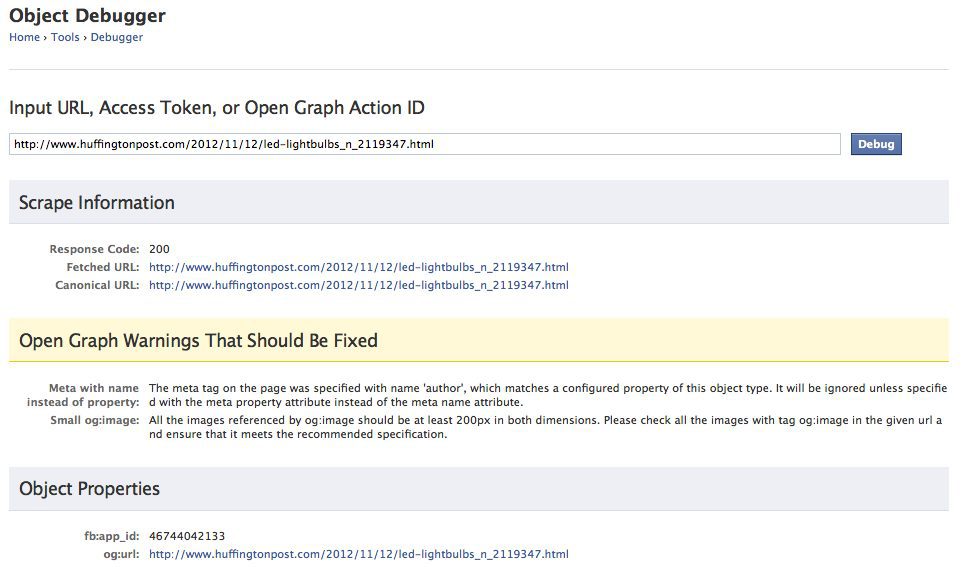Select the Scrape Information section header

(x=479, y=202)
